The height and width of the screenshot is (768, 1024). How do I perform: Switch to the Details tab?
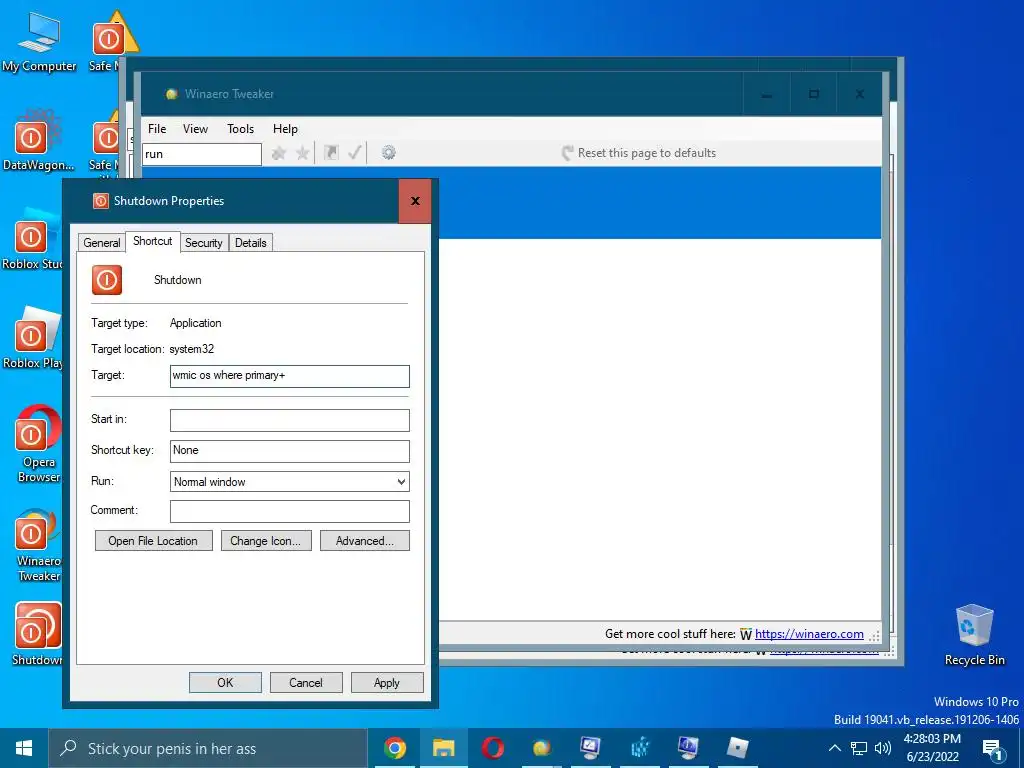(x=251, y=242)
